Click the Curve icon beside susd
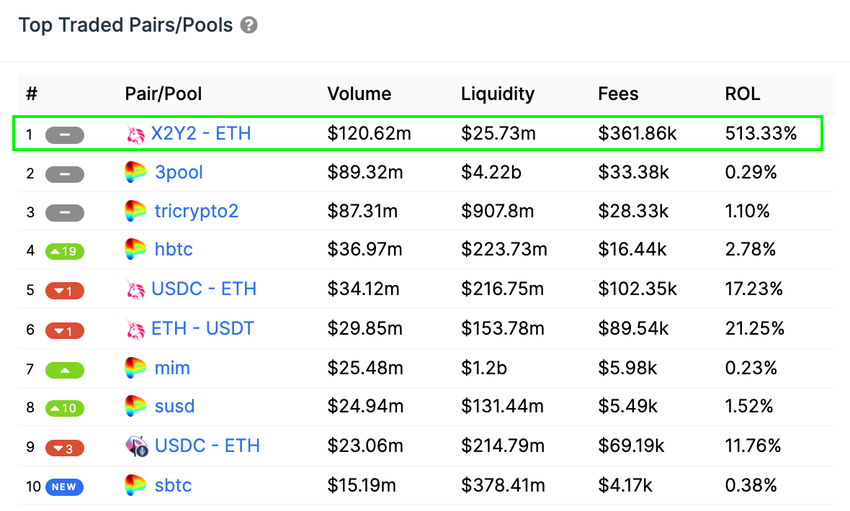The height and width of the screenshot is (511, 850). tap(135, 407)
